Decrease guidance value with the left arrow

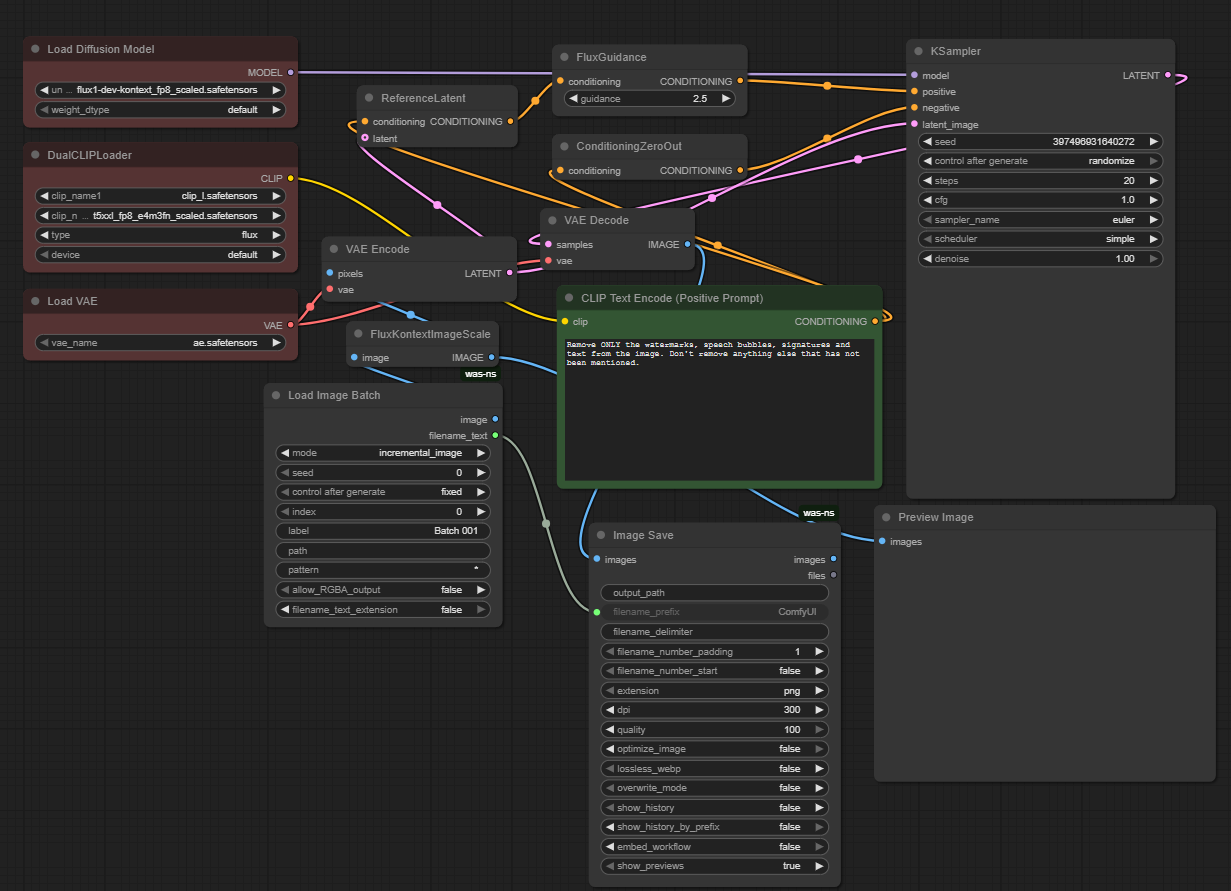[x=571, y=99]
